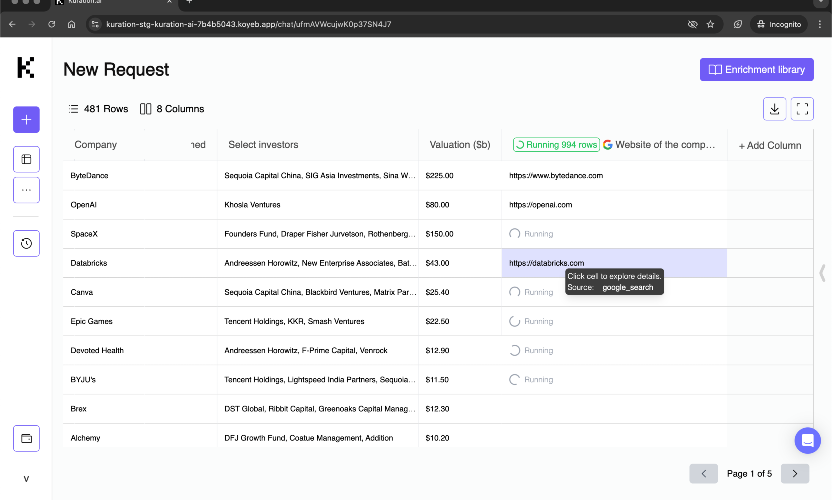The image size is (832, 500).
Task: Click the Devoted Health company cell
Action: (x=140, y=351)
